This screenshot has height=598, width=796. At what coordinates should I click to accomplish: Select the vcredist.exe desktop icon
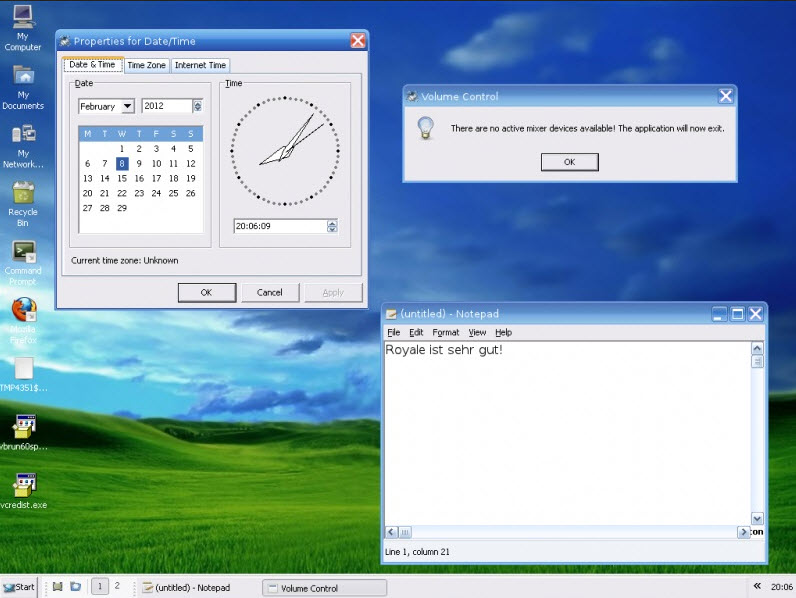click(23, 491)
